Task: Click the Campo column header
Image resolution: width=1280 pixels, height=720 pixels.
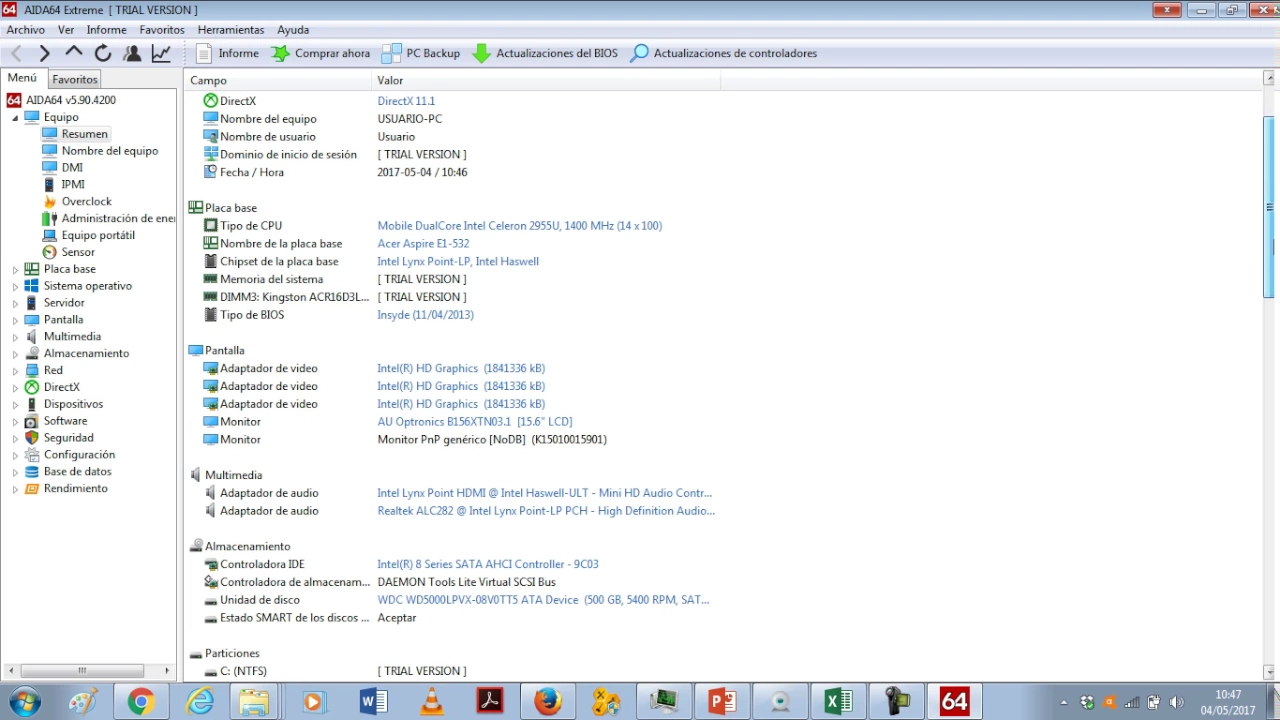Action: (278, 80)
